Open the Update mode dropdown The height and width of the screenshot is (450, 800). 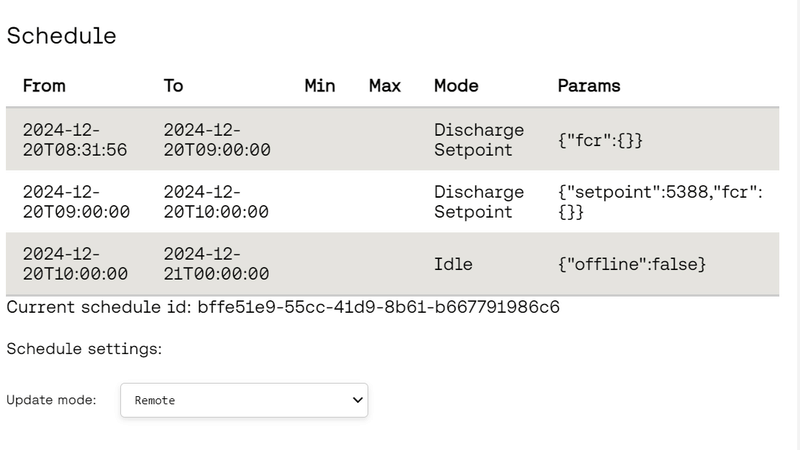[x=243, y=400]
